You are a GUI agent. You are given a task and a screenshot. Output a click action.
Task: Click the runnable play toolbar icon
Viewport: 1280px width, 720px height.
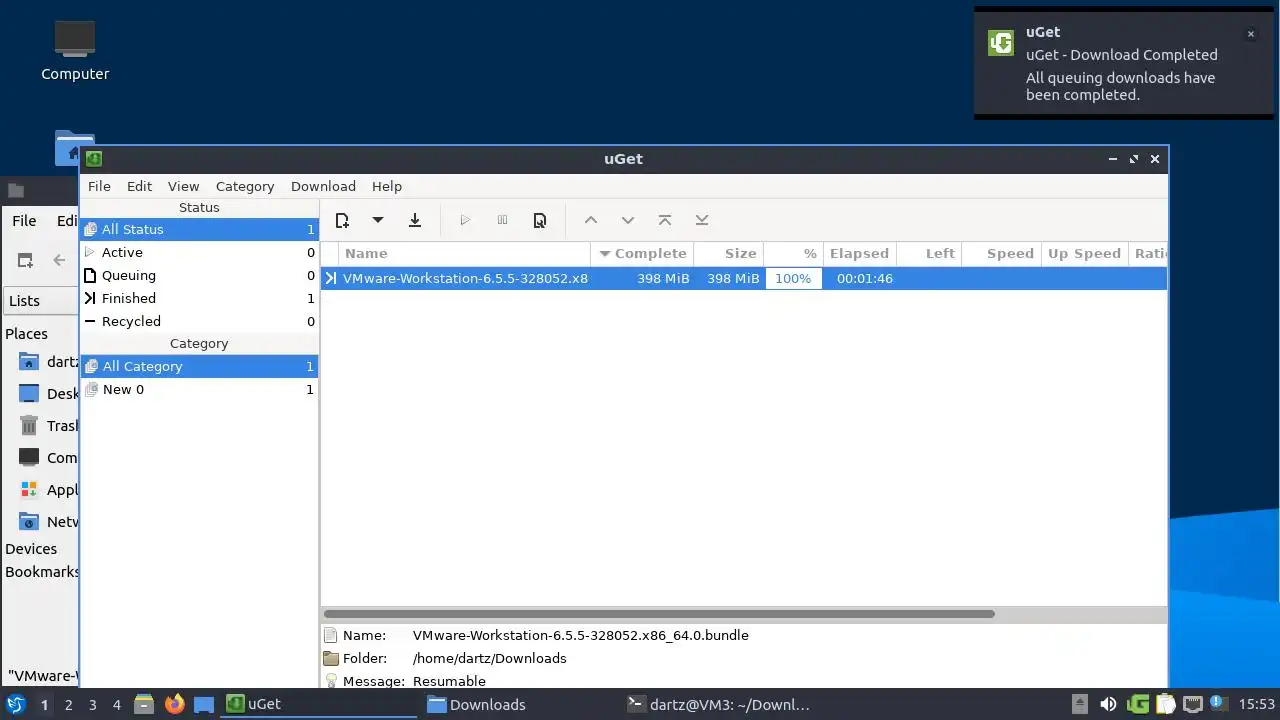pyautogui.click(x=465, y=220)
